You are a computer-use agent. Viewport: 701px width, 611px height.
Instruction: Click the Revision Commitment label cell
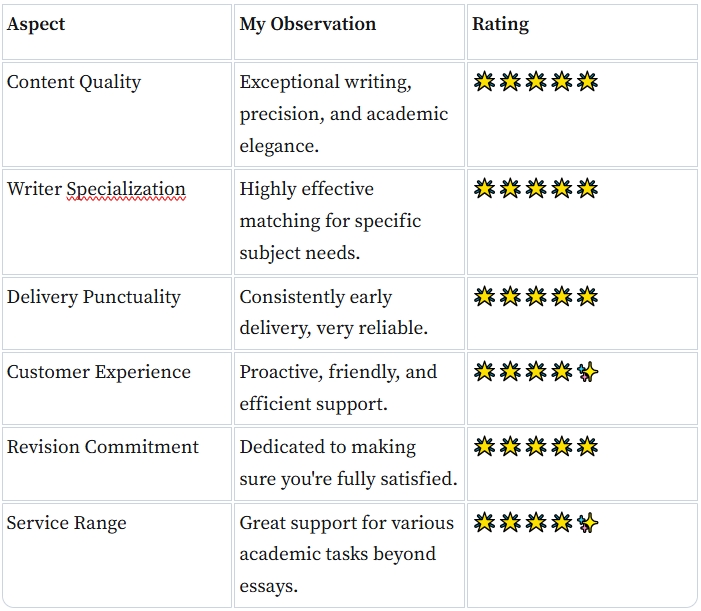click(x=103, y=447)
